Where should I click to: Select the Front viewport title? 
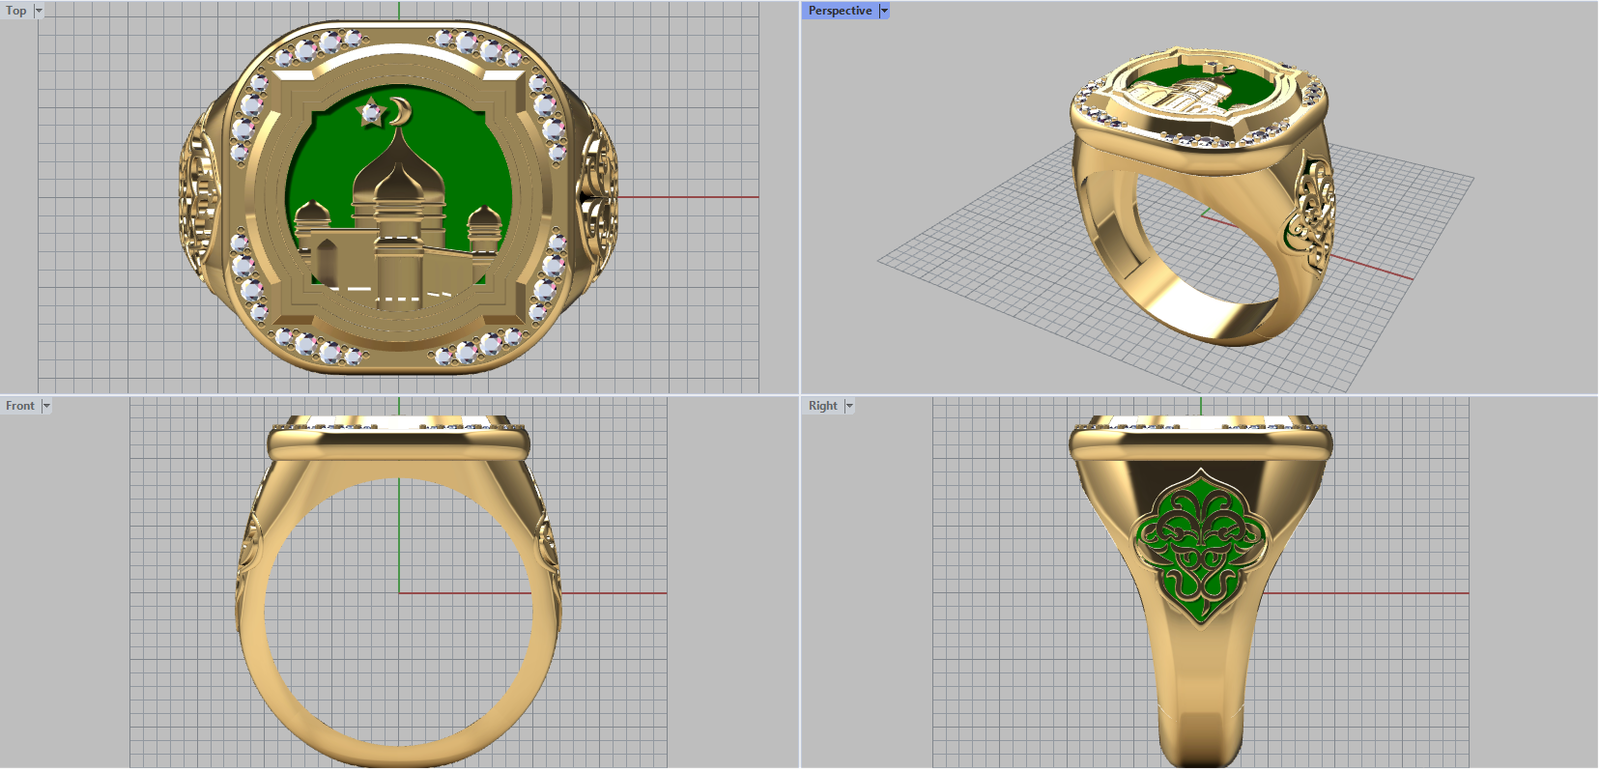pyautogui.click(x=20, y=406)
